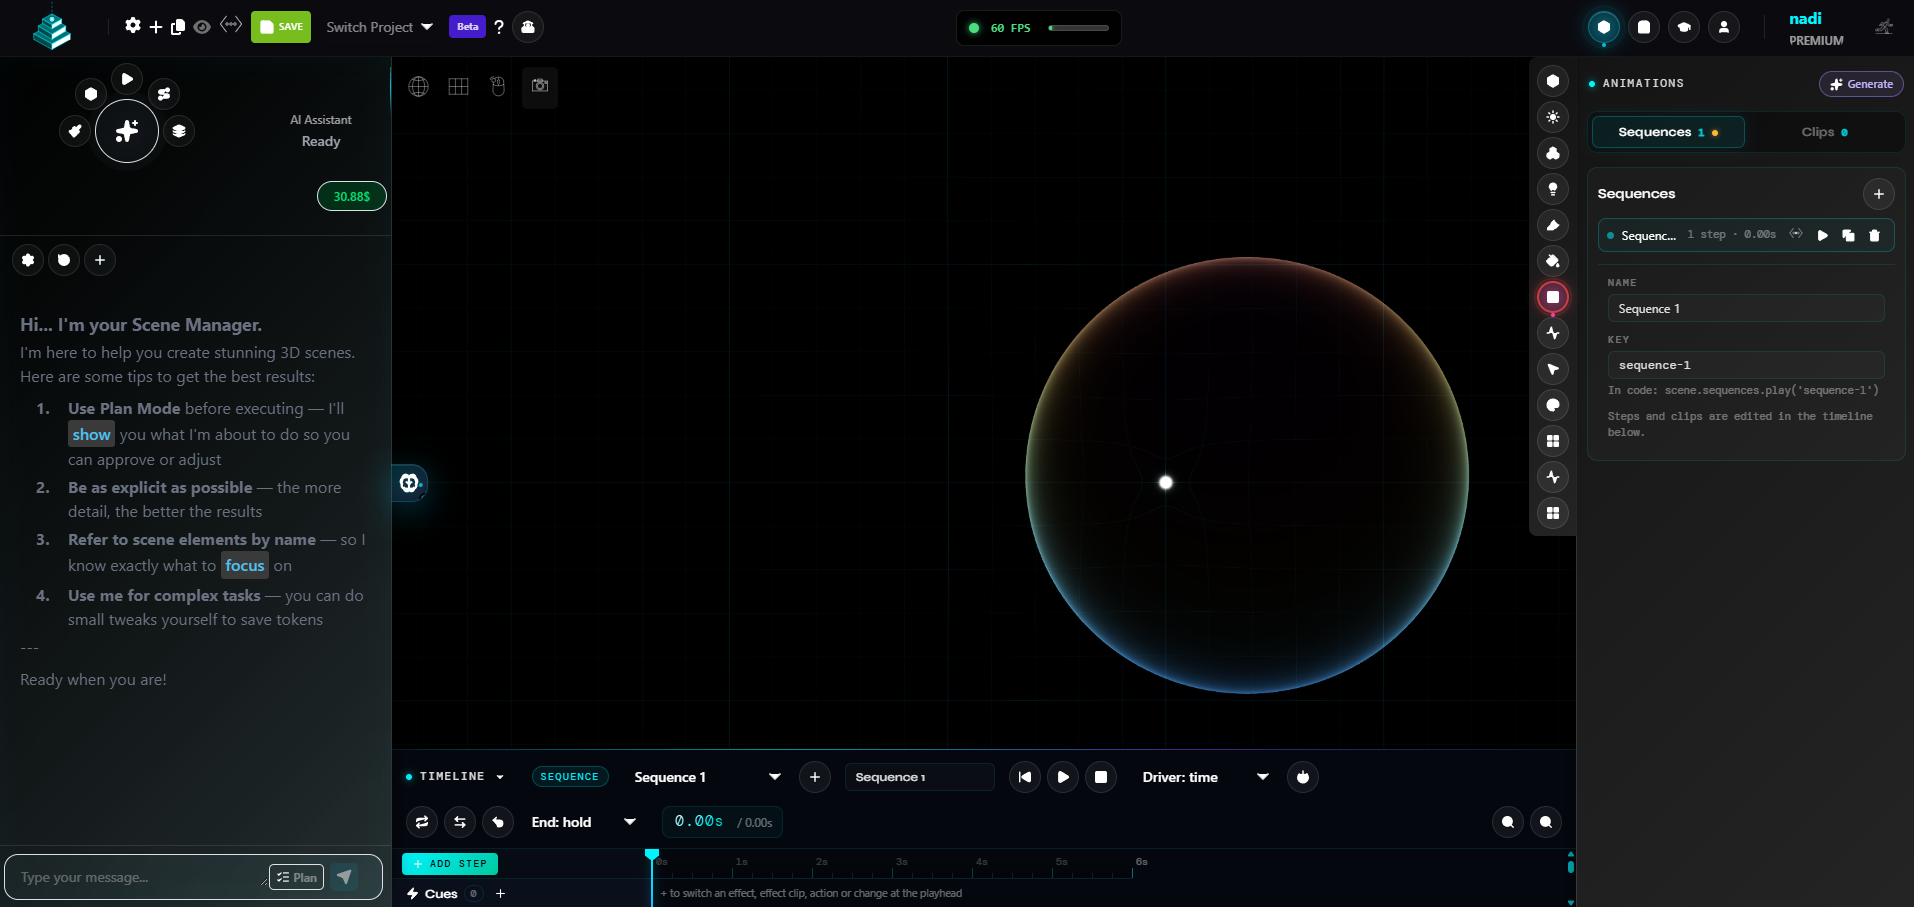Click the layers stack icon in the AI radial menu
Viewport: 1914px width, 907px height.
pyautogui.click(x=179, y=131)
